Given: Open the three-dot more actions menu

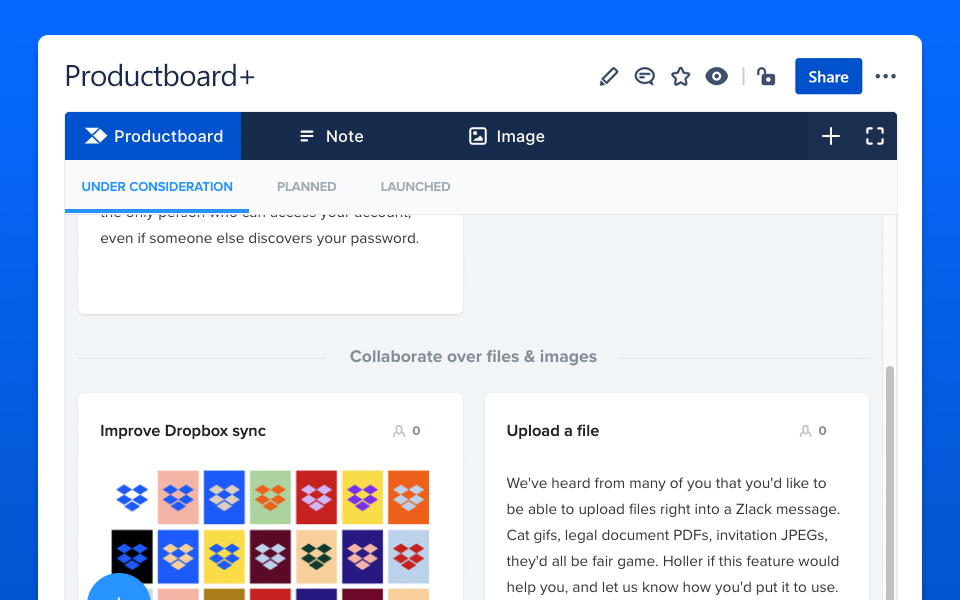Looking at the screenshot, I should tap(885, 77).
